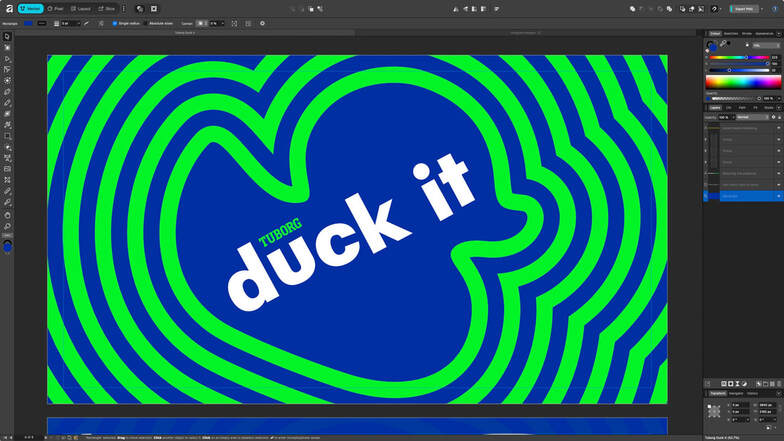This screenshot has height=441, width=784.
Task: Toggle the Single radius checkbox
Action: (x=115, y=22)
